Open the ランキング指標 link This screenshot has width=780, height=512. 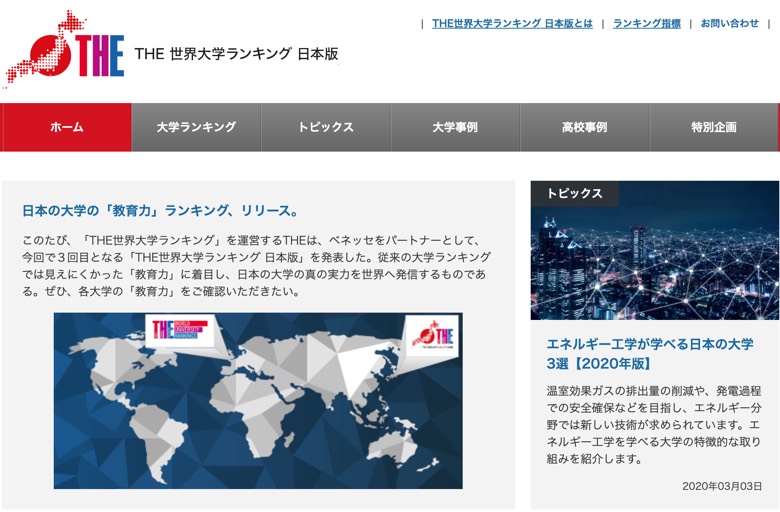pos(647,23)
